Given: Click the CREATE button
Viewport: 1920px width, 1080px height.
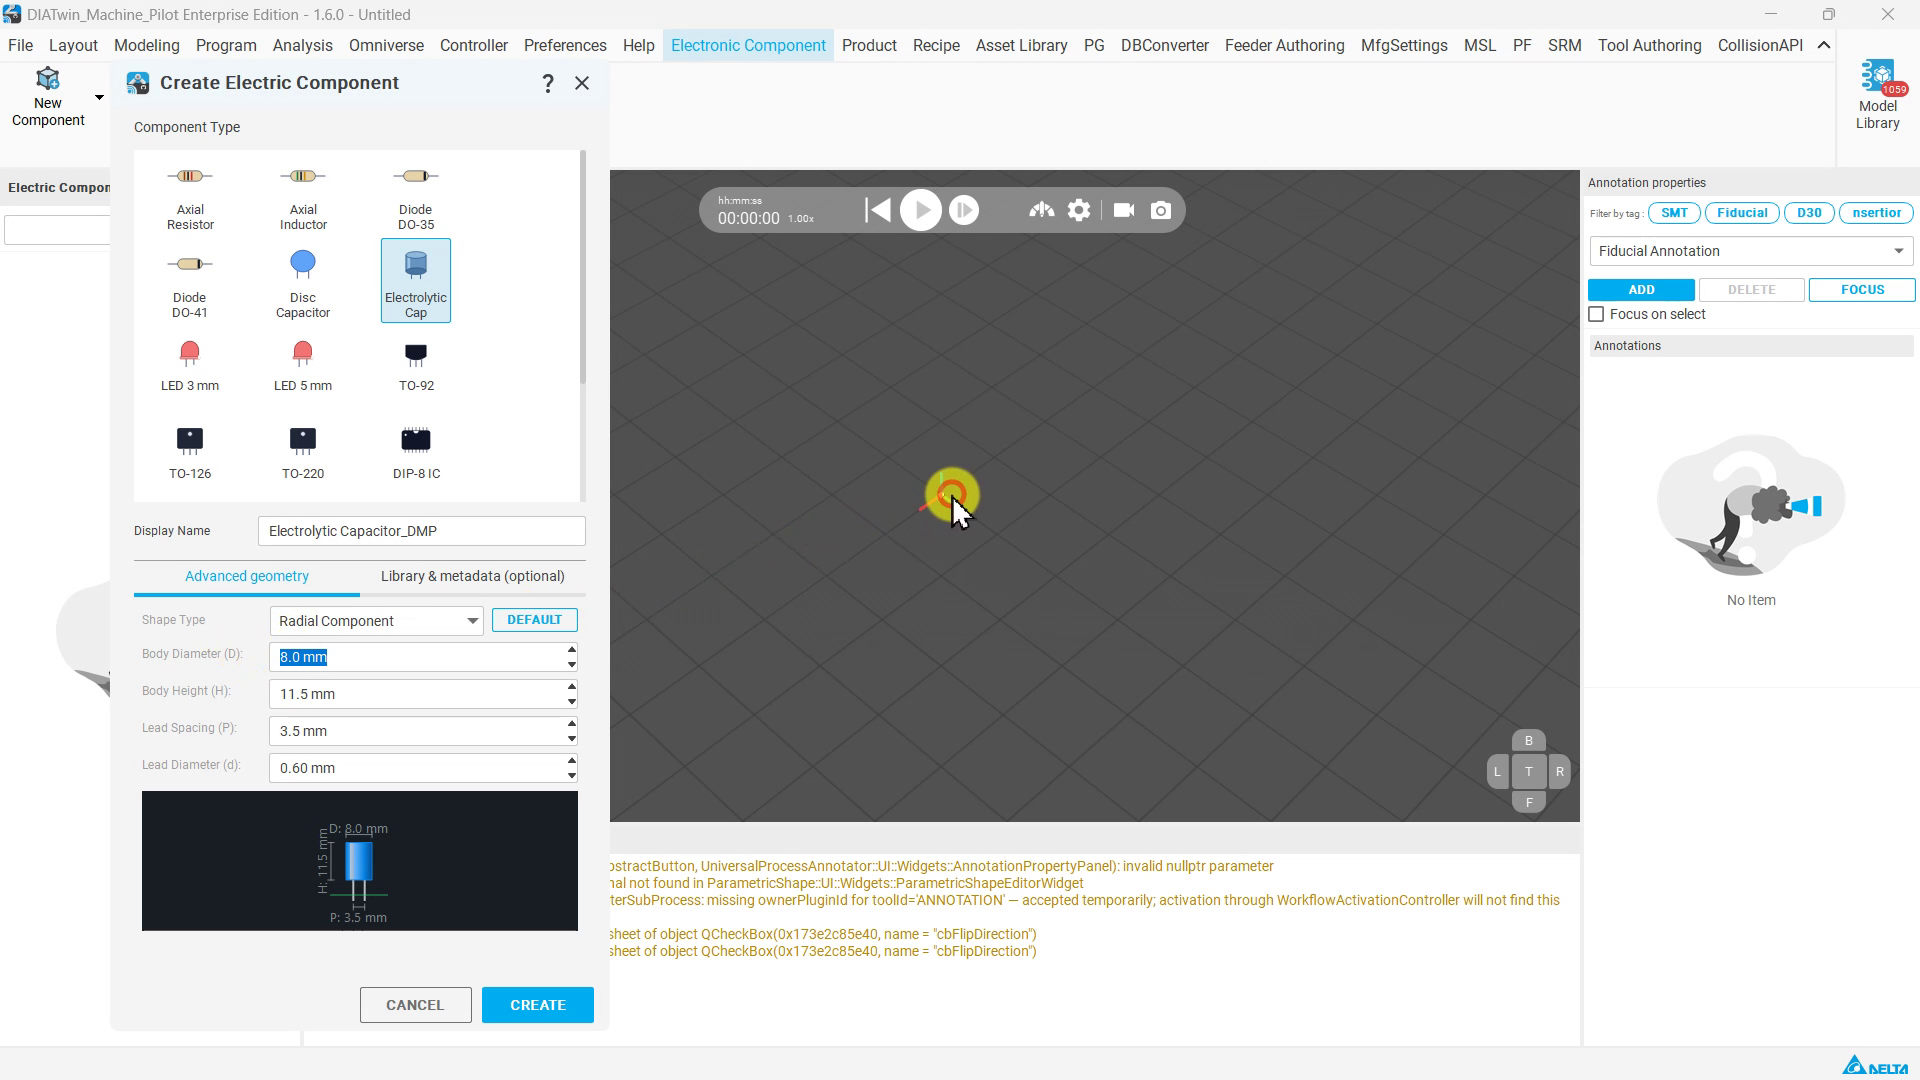Looking at the screenshot, I should pos(538,1005).
